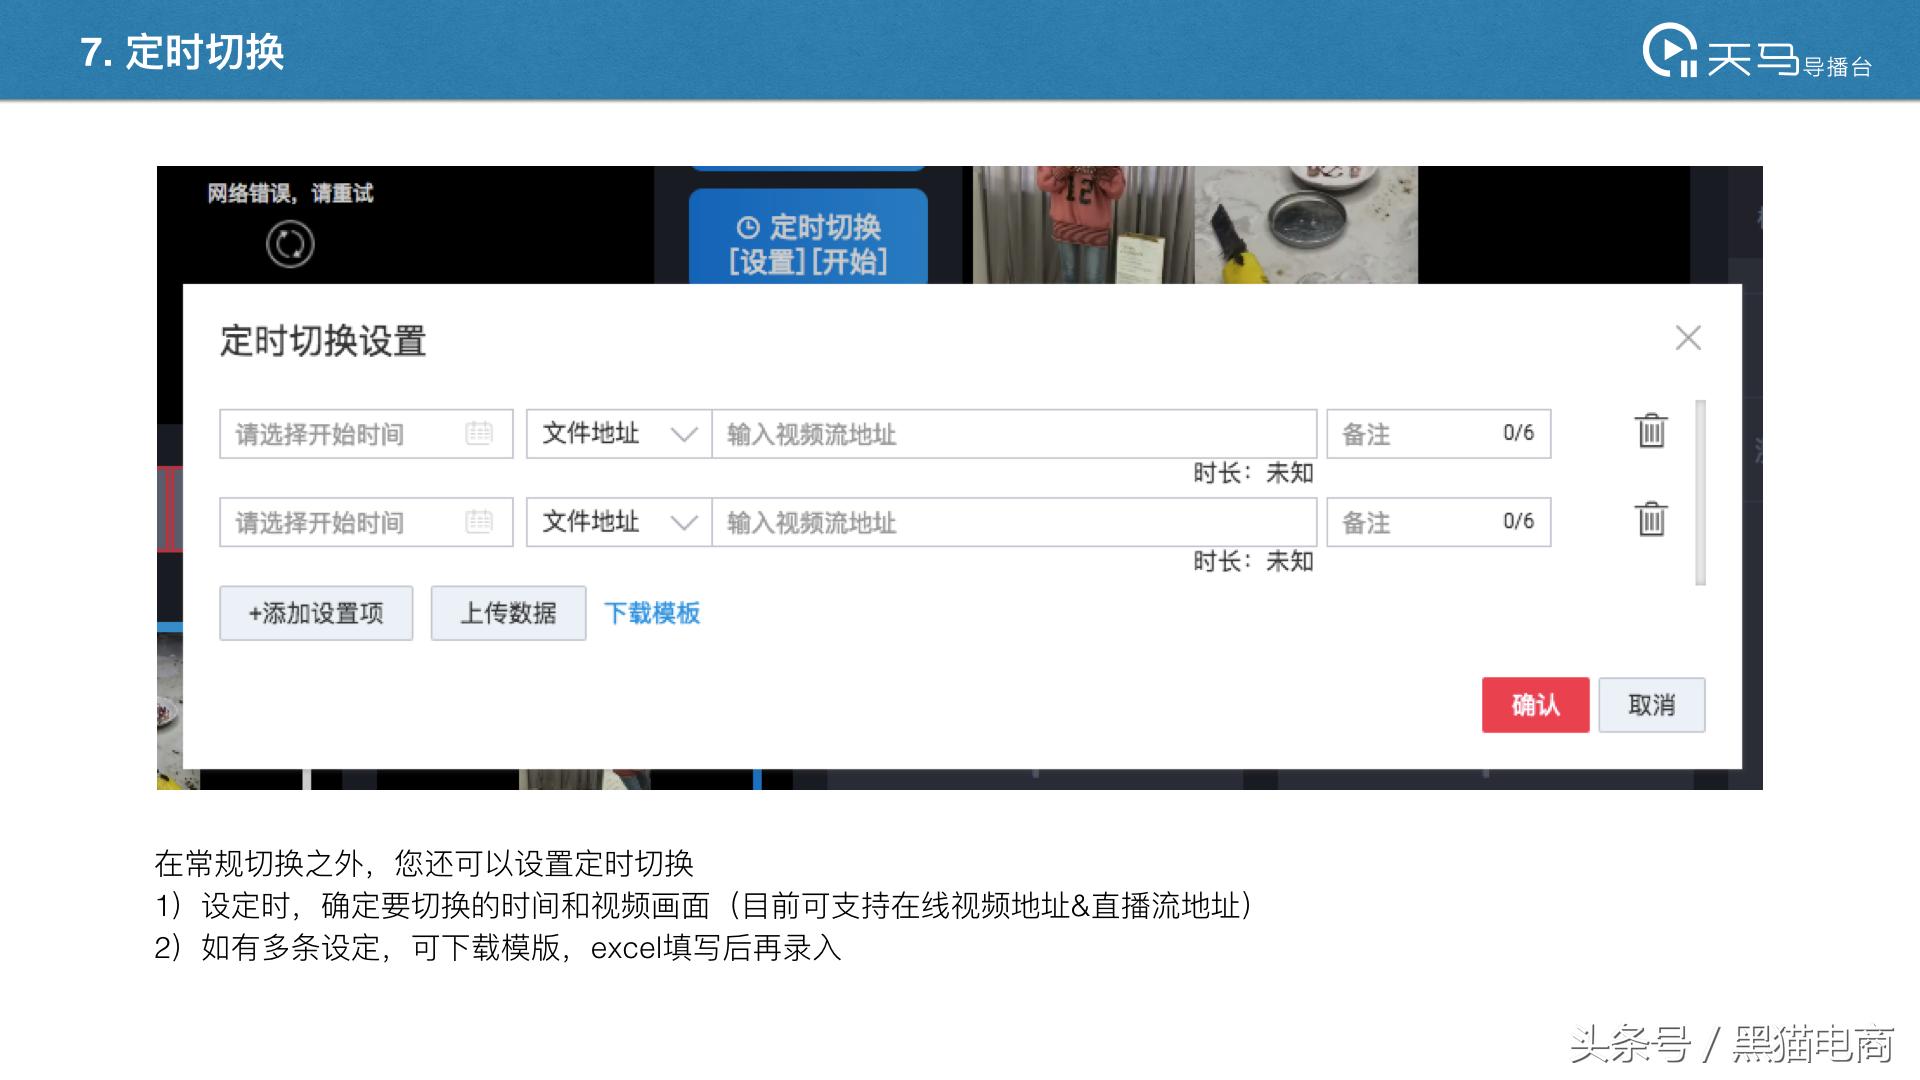
Task: Delete the second schedule entry via trash icon
Action: click(x=1652, y=520)
